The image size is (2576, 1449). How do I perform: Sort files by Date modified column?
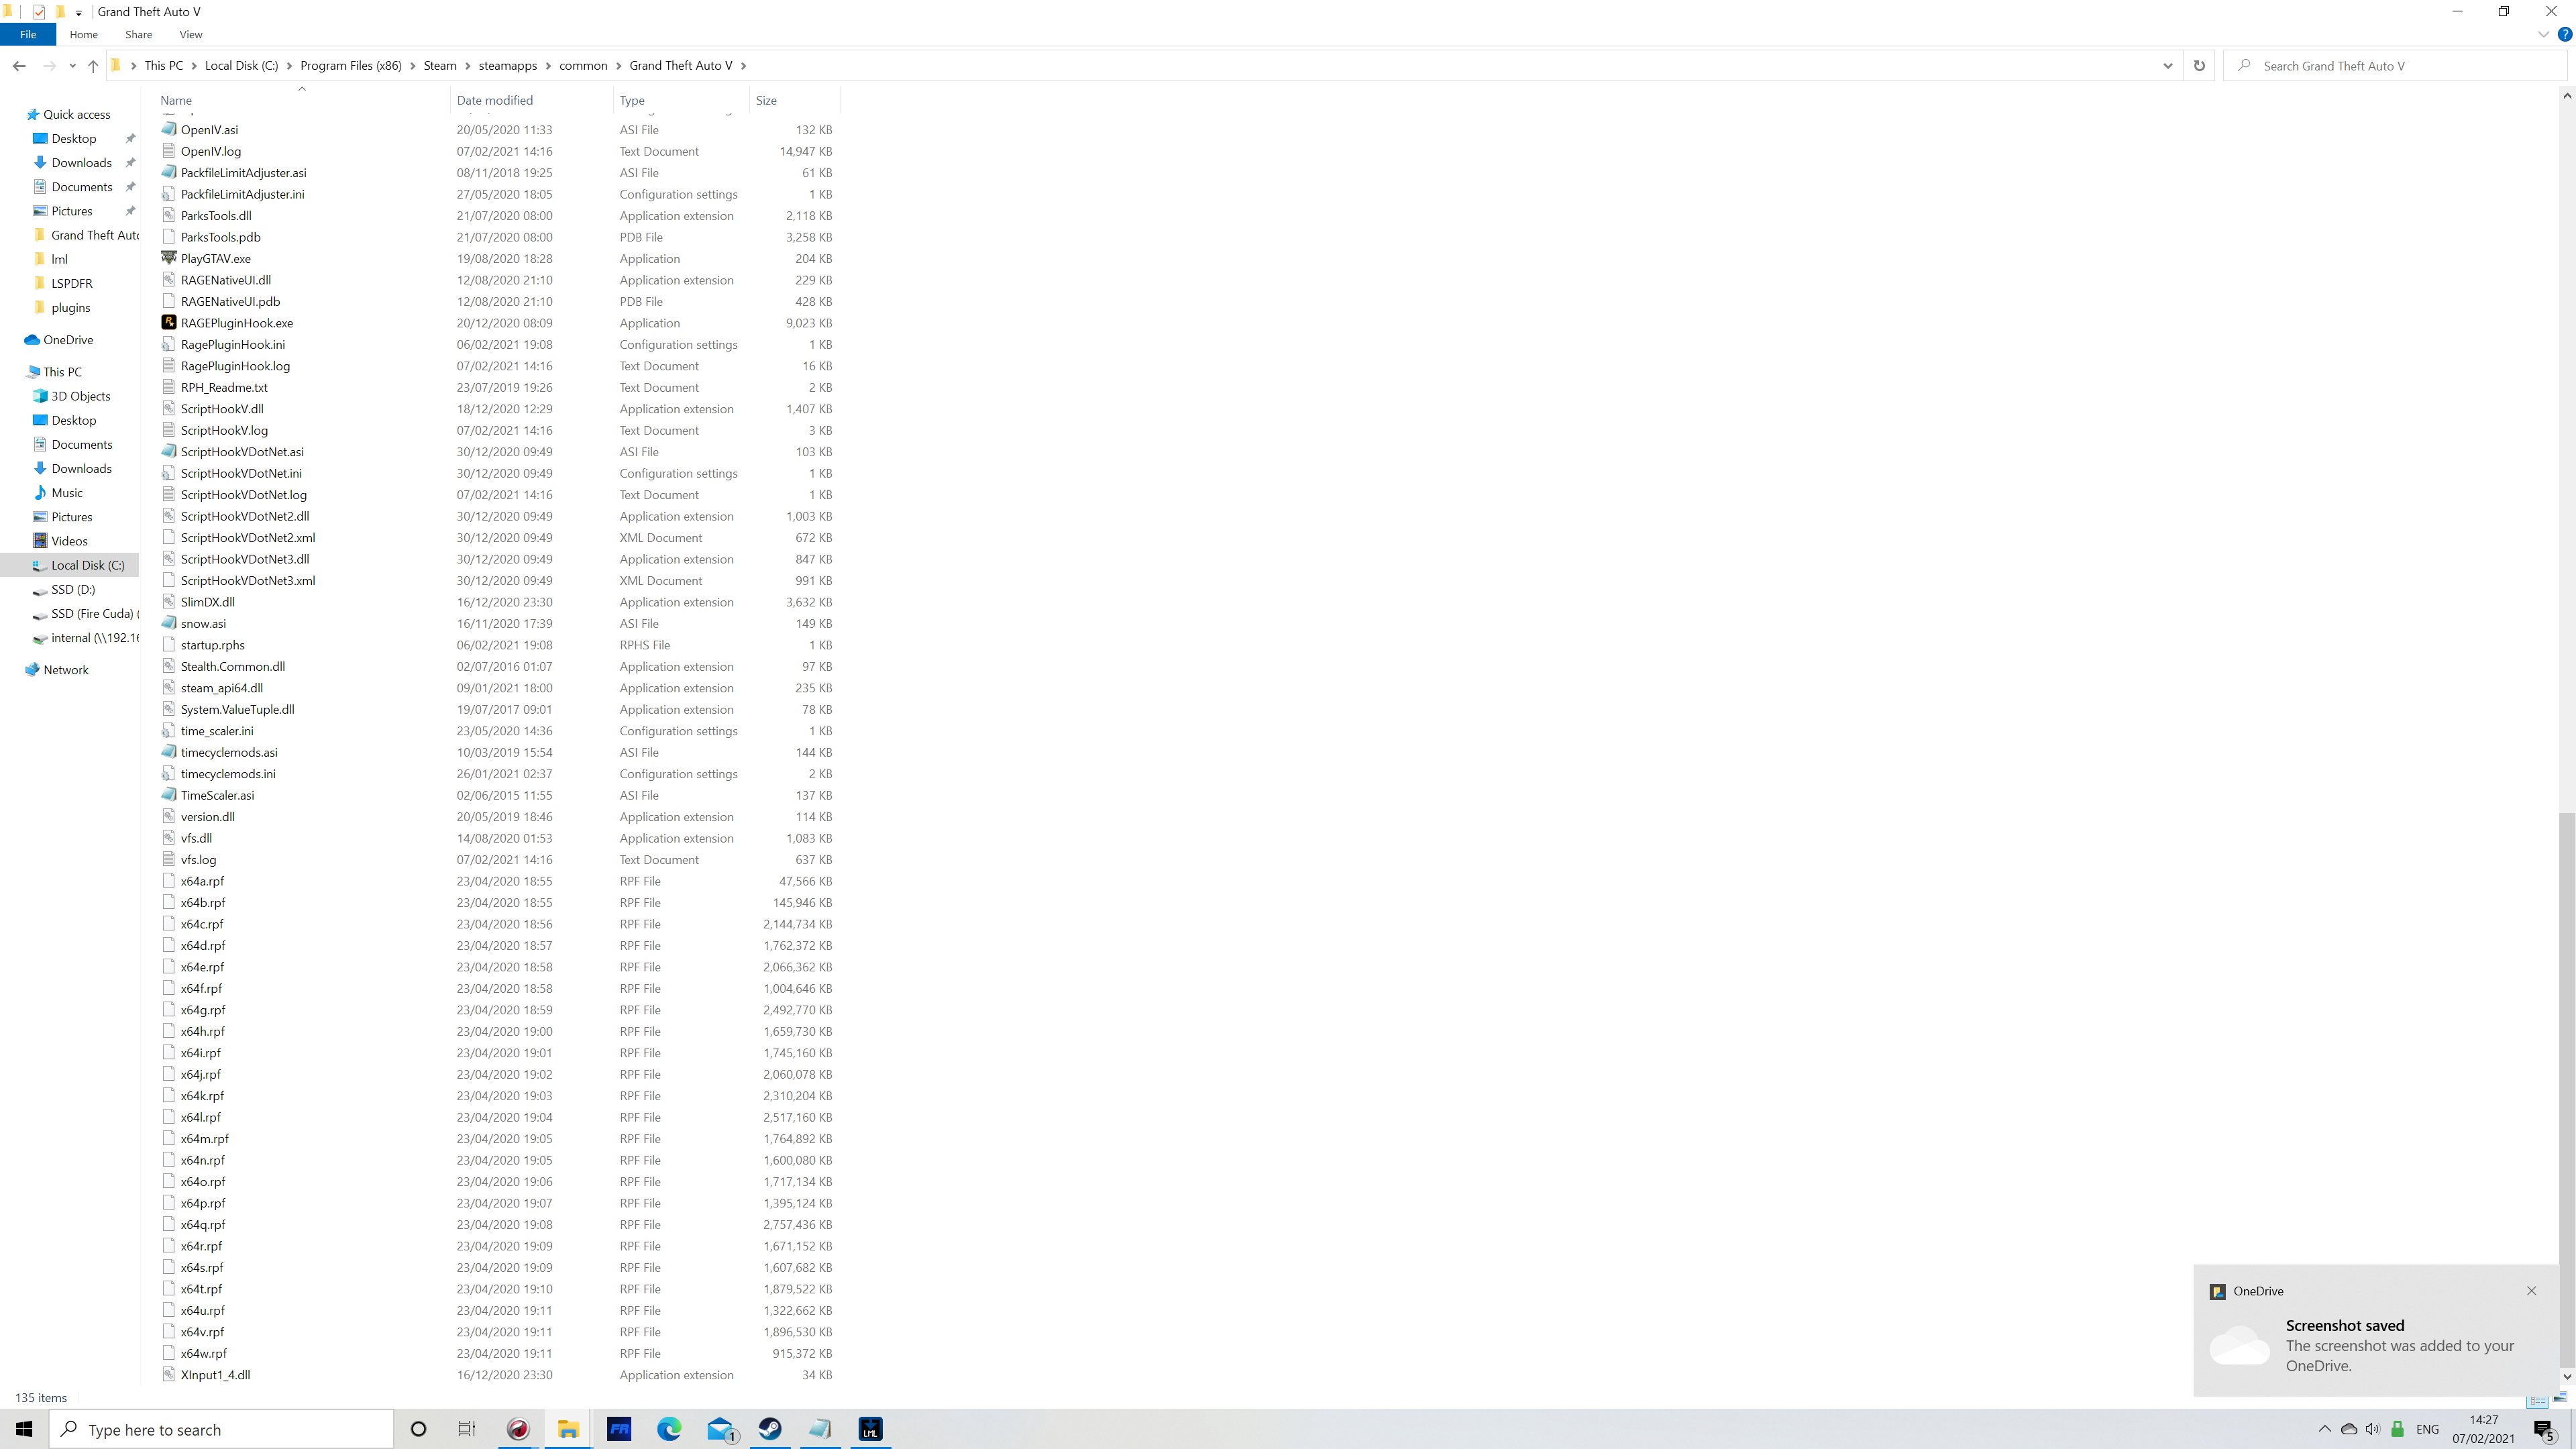tap(495, 100)
